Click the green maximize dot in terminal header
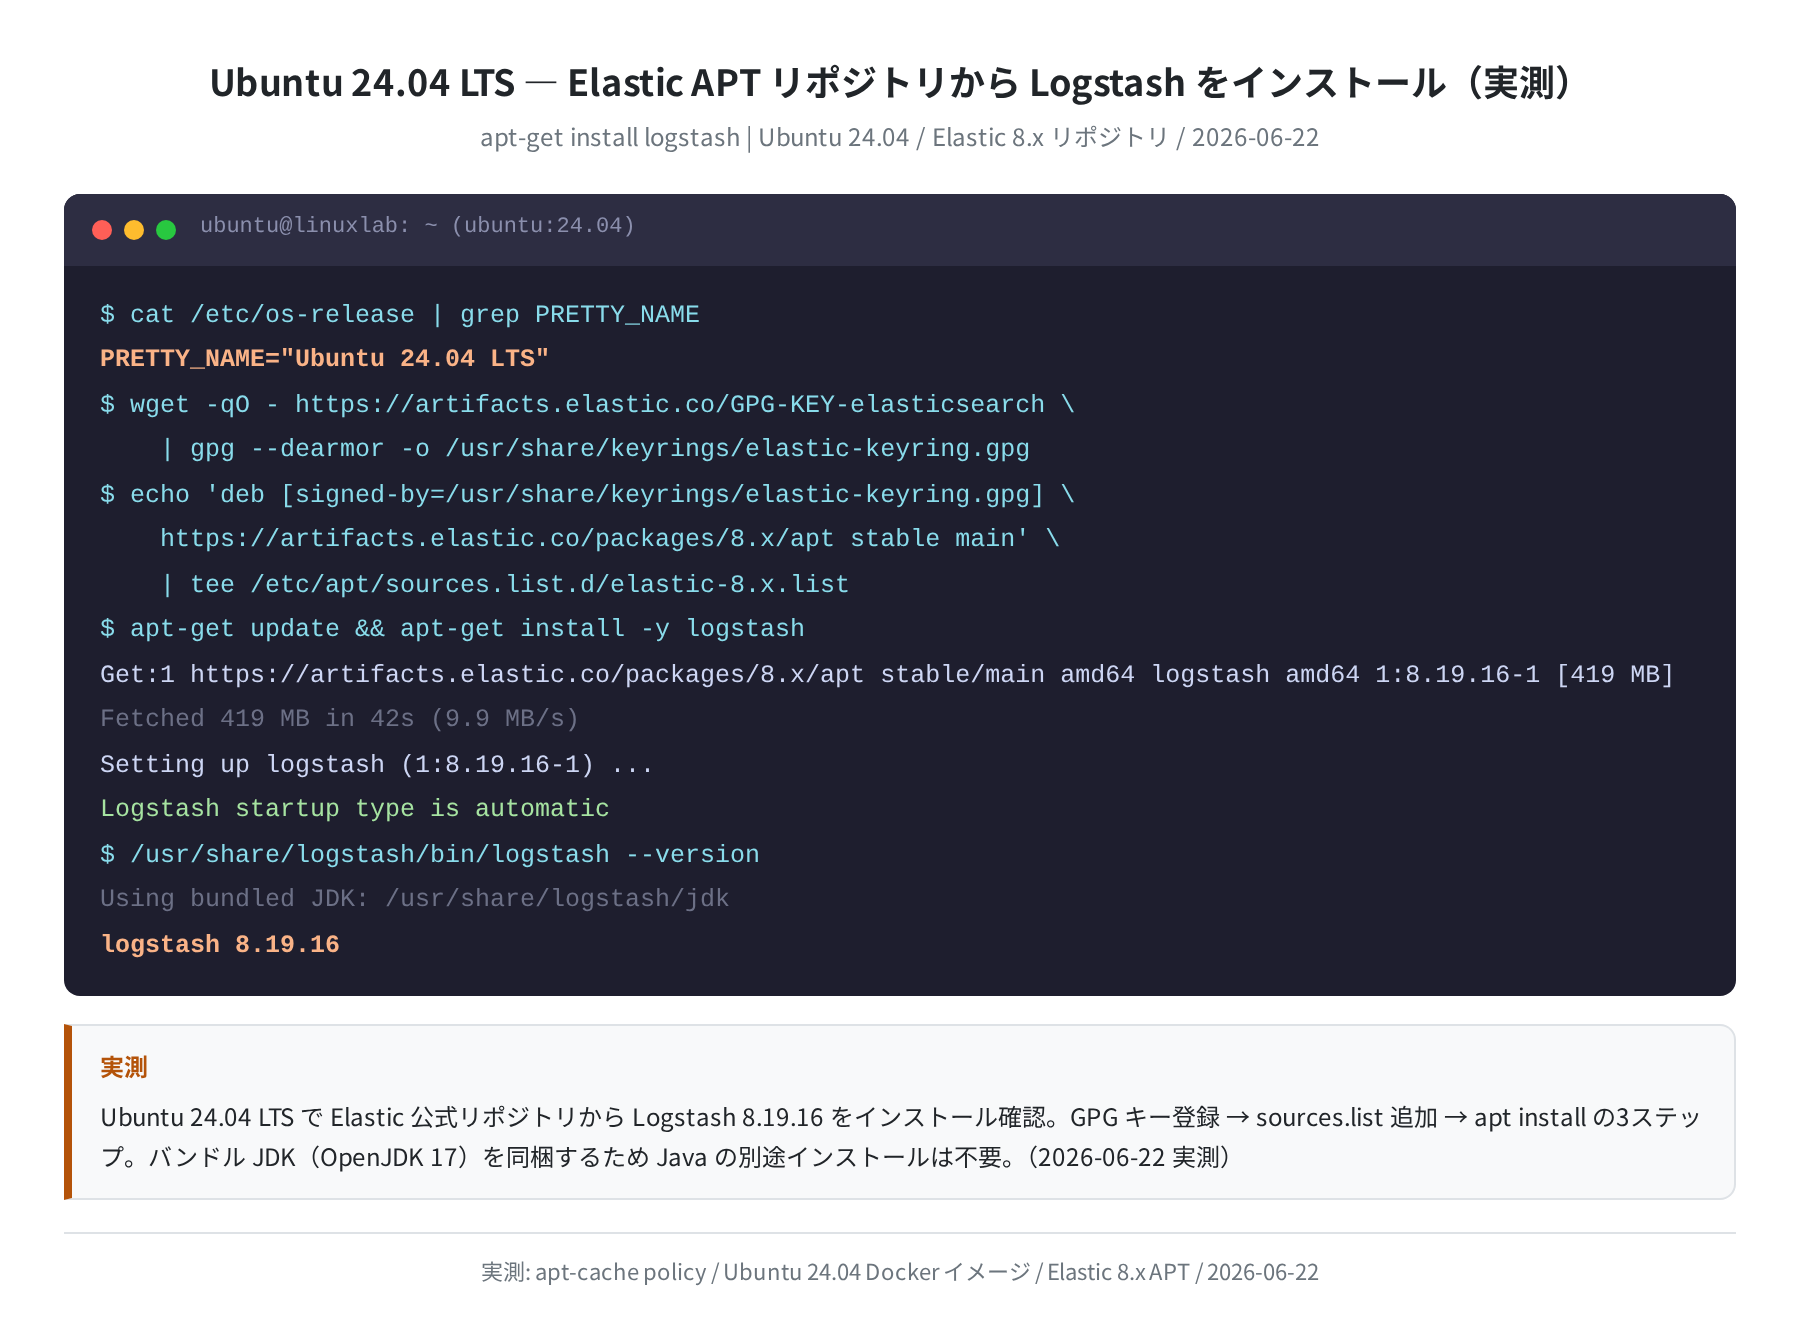 point(166,230)
